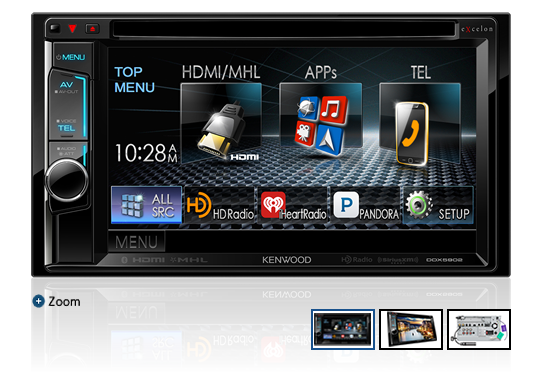Click the eject button above the screen

click(93, 29)
